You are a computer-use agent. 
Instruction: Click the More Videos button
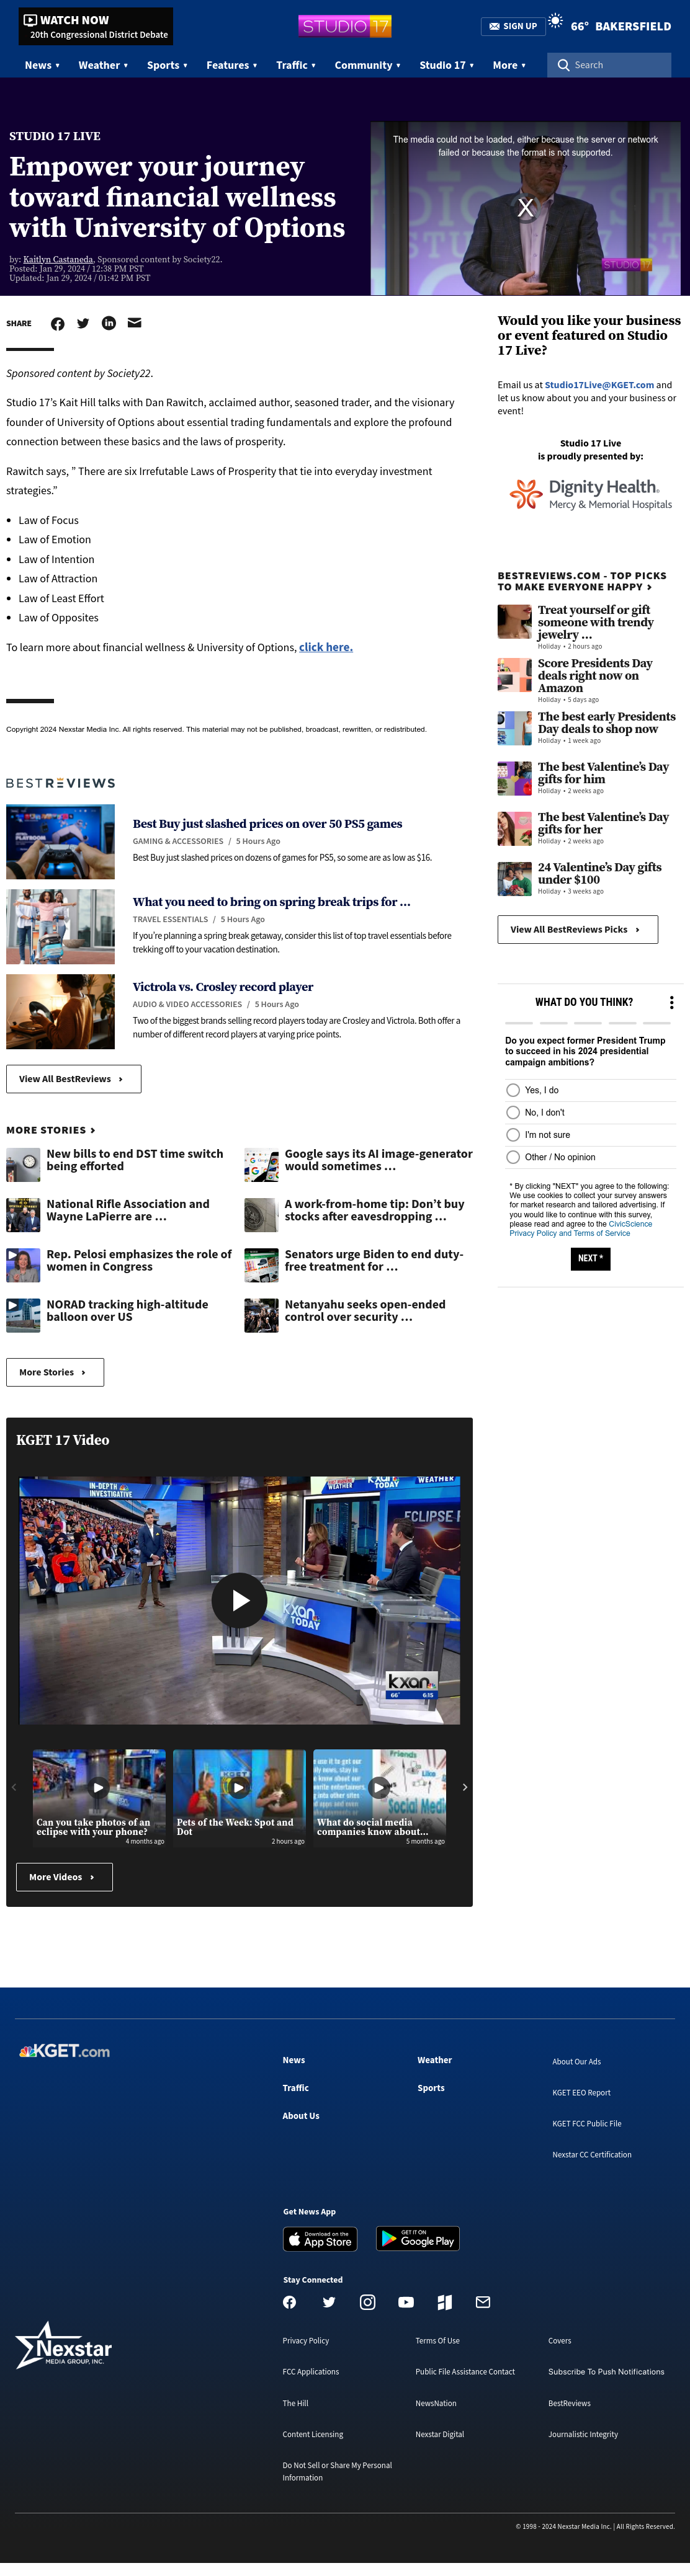coord(64,1877)
